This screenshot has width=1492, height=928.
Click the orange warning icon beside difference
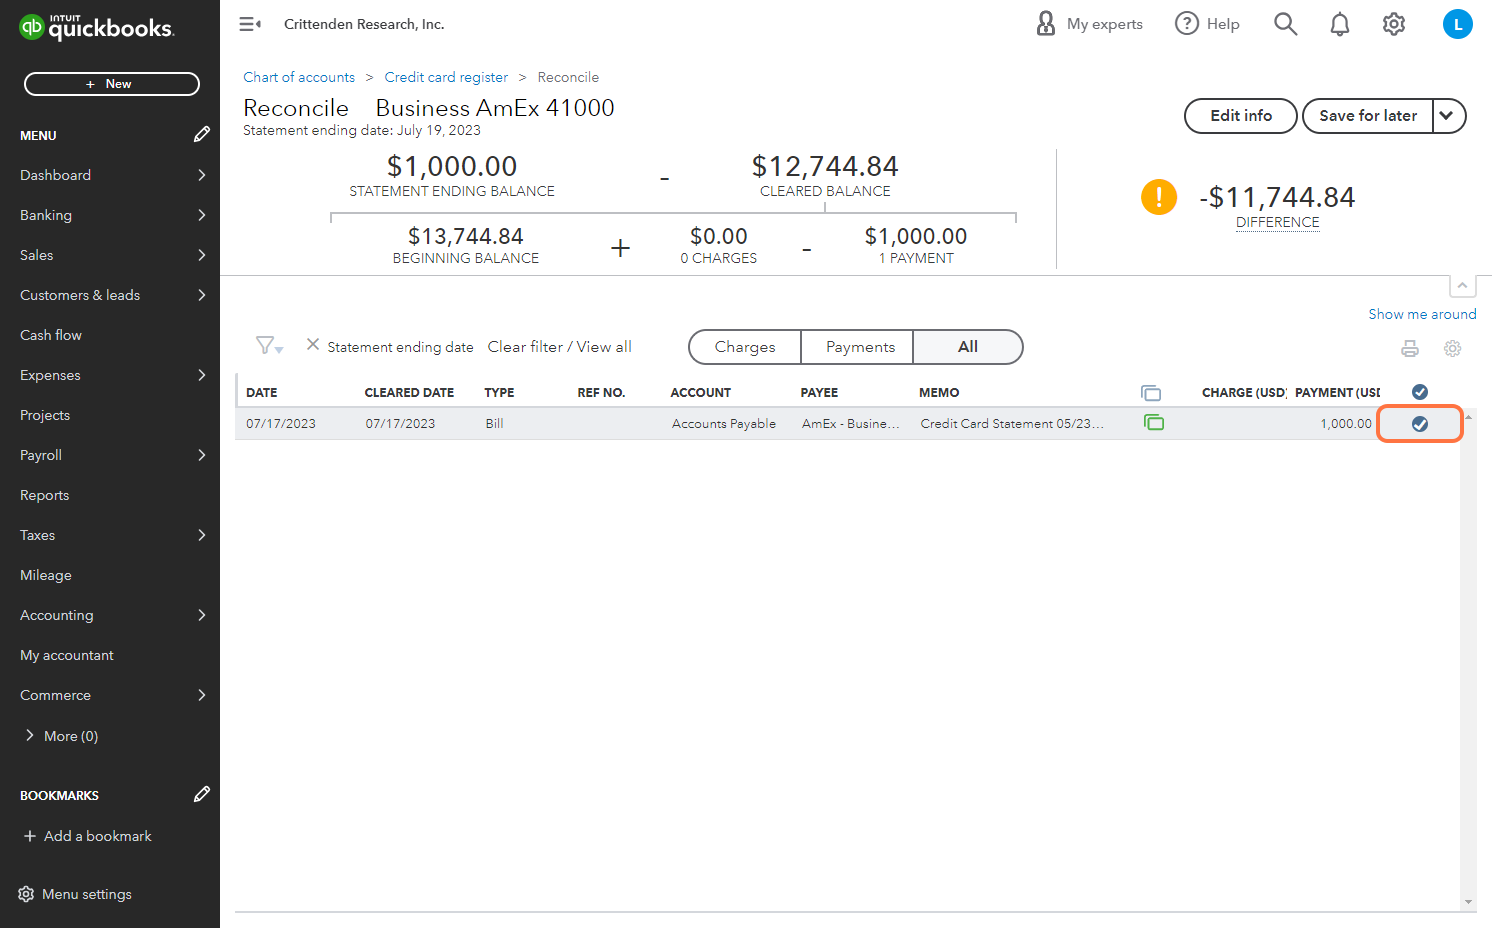pos(1159,197)
